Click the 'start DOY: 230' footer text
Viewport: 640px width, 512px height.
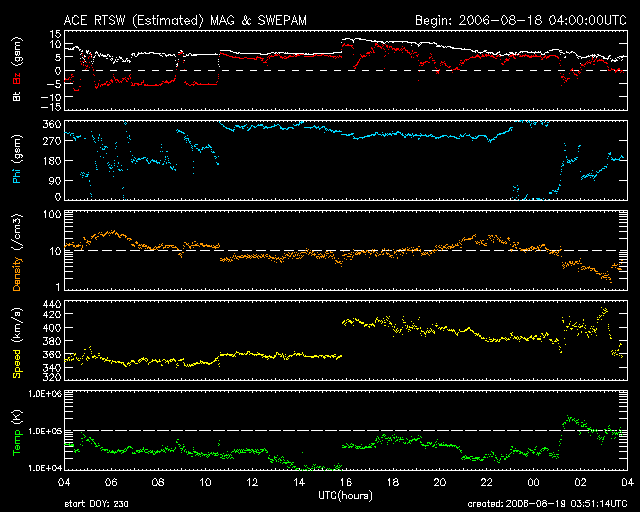coord(96,504)
